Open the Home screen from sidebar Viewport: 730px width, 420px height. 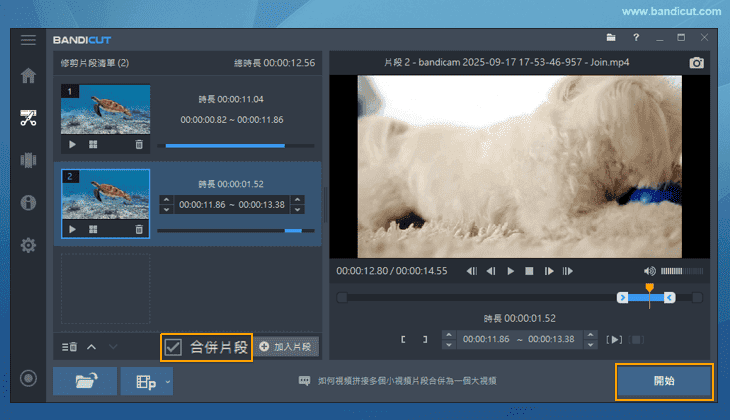tap(28, 76)
